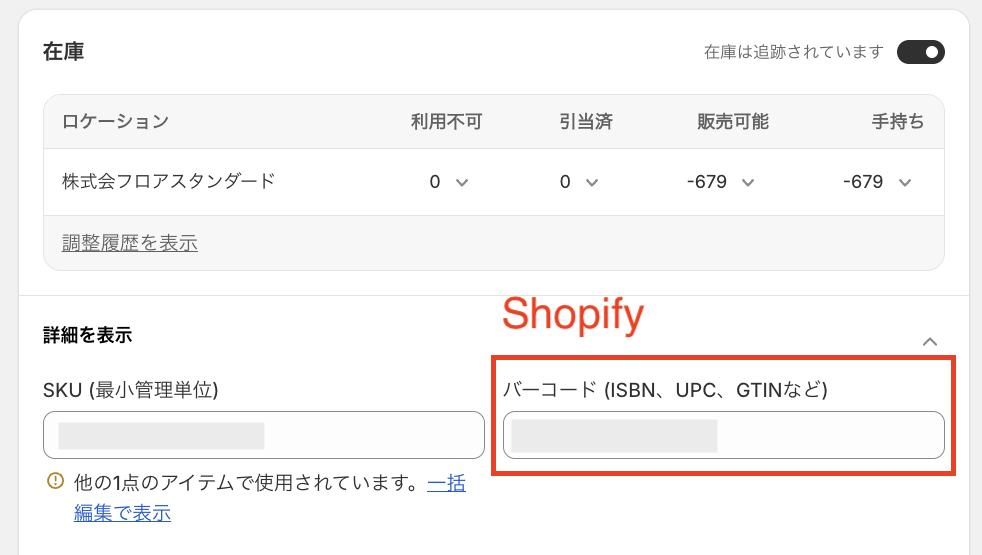
Task: Click the red Shopify annotation text
Action: coord(572,315)
